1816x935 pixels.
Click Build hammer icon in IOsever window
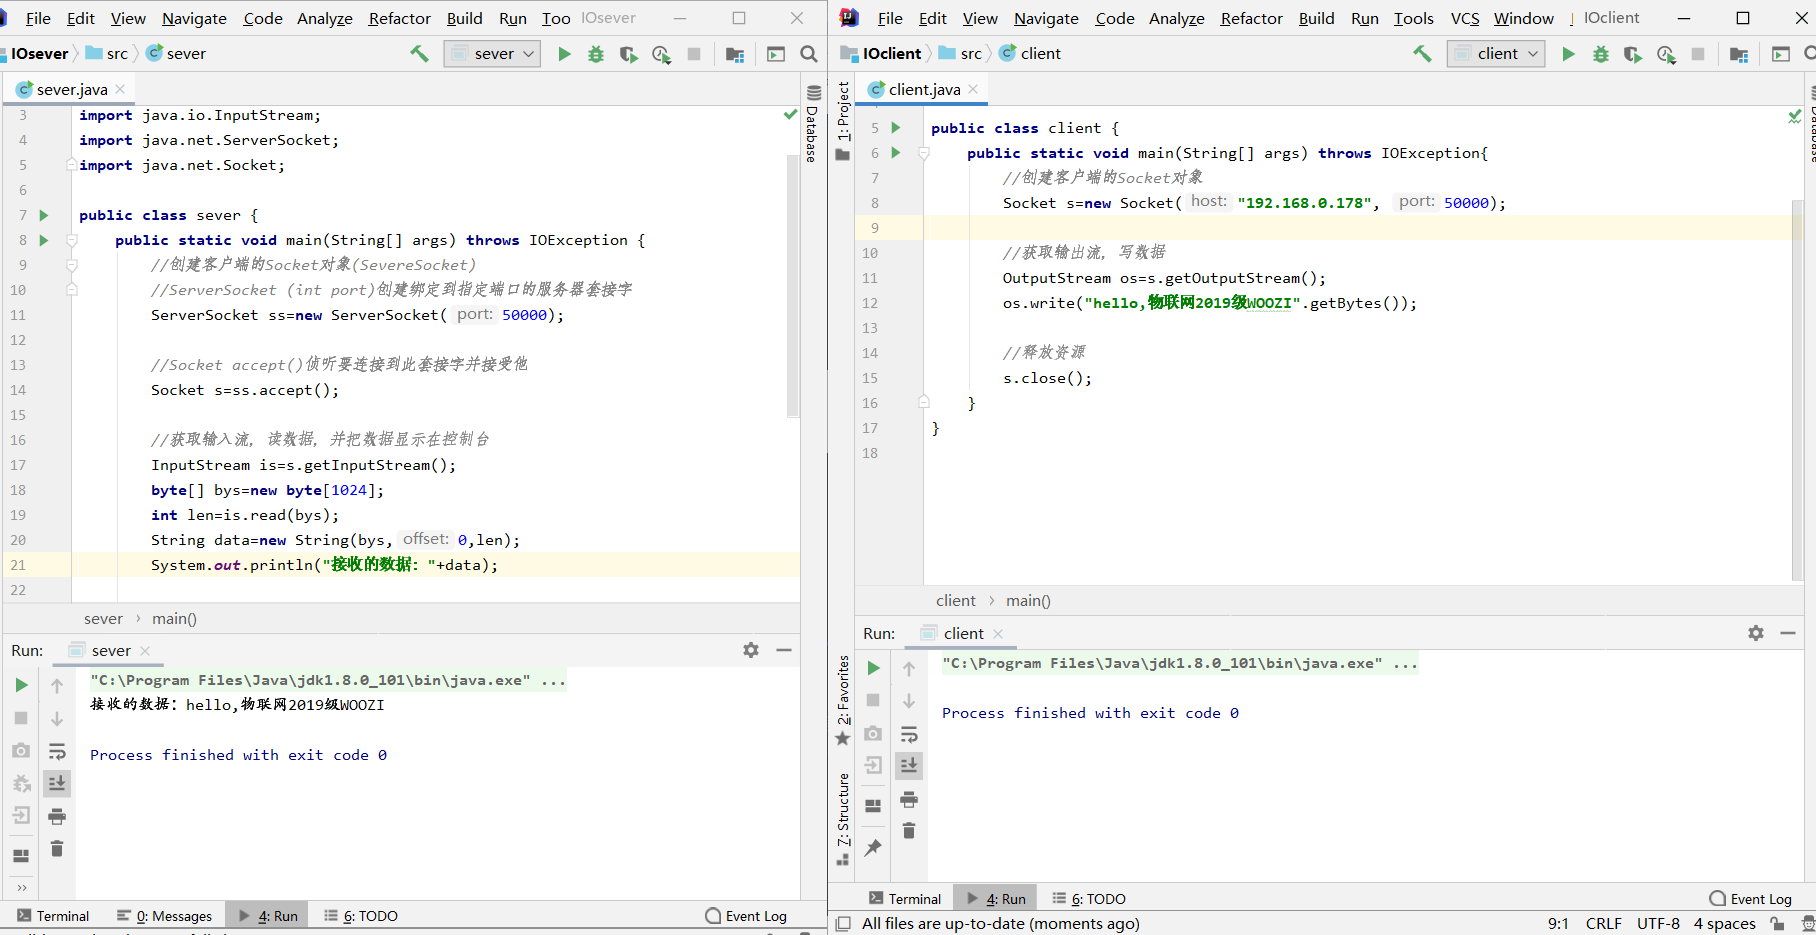tap(419, 54)
